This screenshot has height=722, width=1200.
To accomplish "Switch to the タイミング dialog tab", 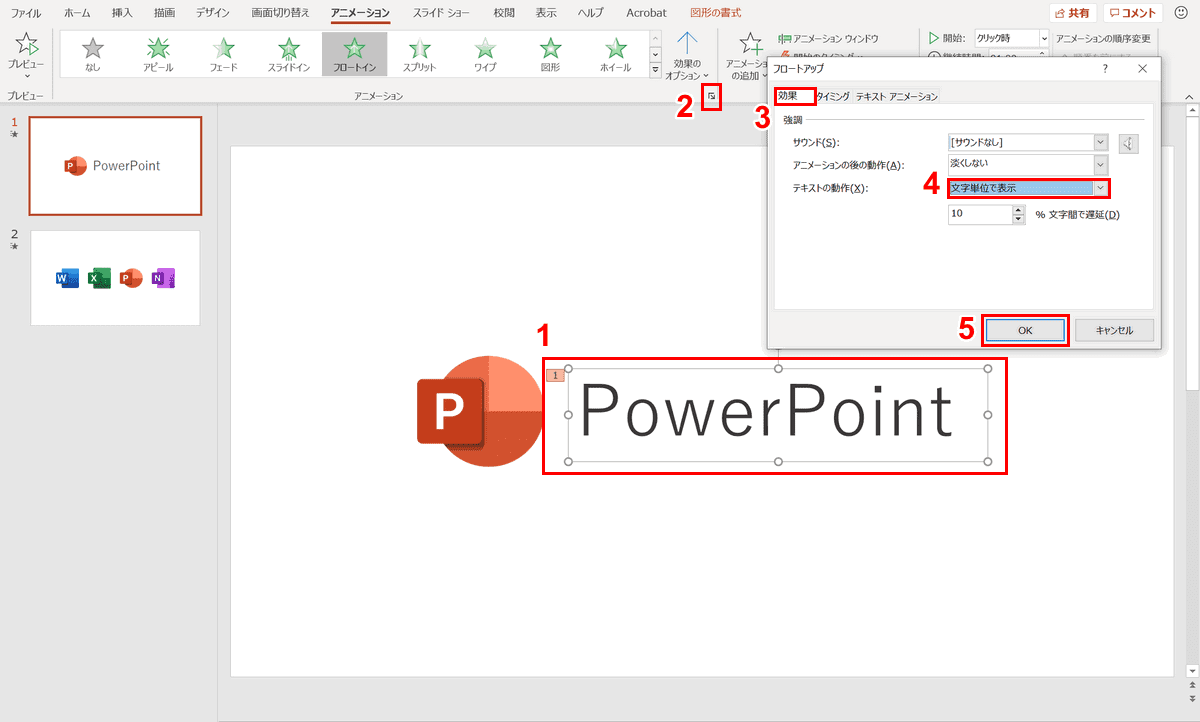I will tap(833, 97).
